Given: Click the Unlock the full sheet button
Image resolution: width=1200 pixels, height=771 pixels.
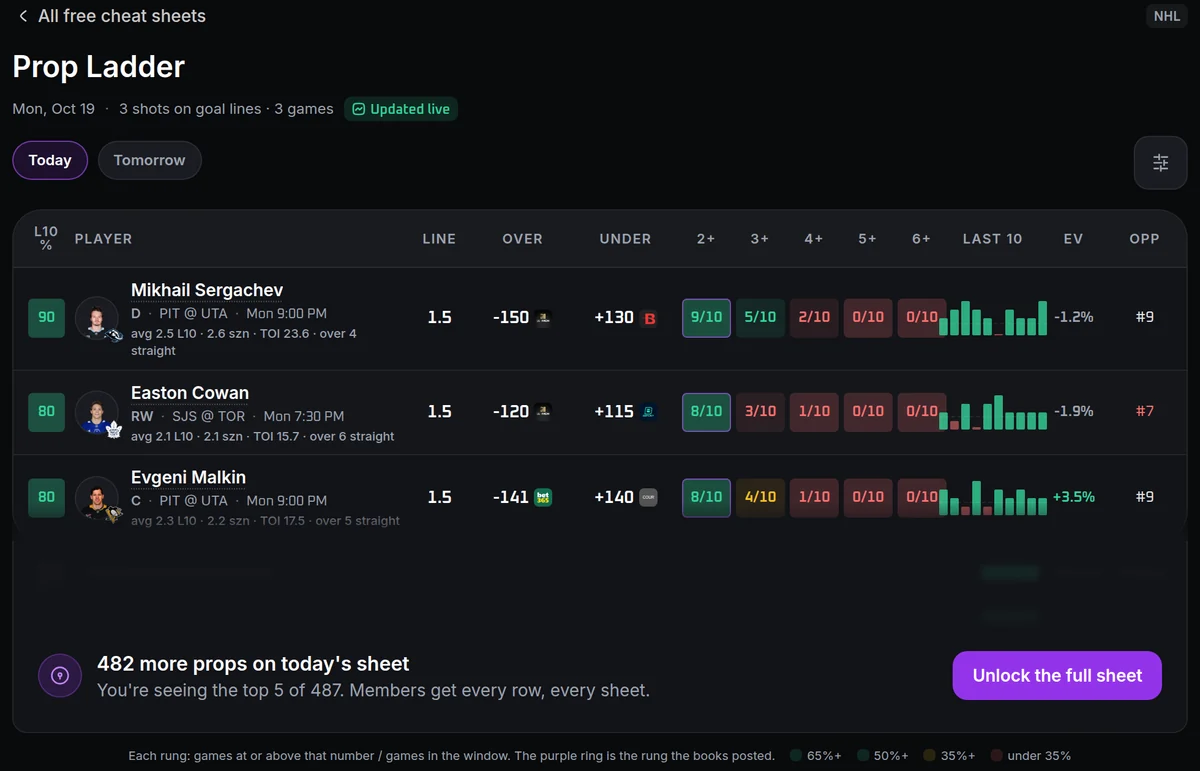Looking at the screenshot, I should pos(1057,676).
